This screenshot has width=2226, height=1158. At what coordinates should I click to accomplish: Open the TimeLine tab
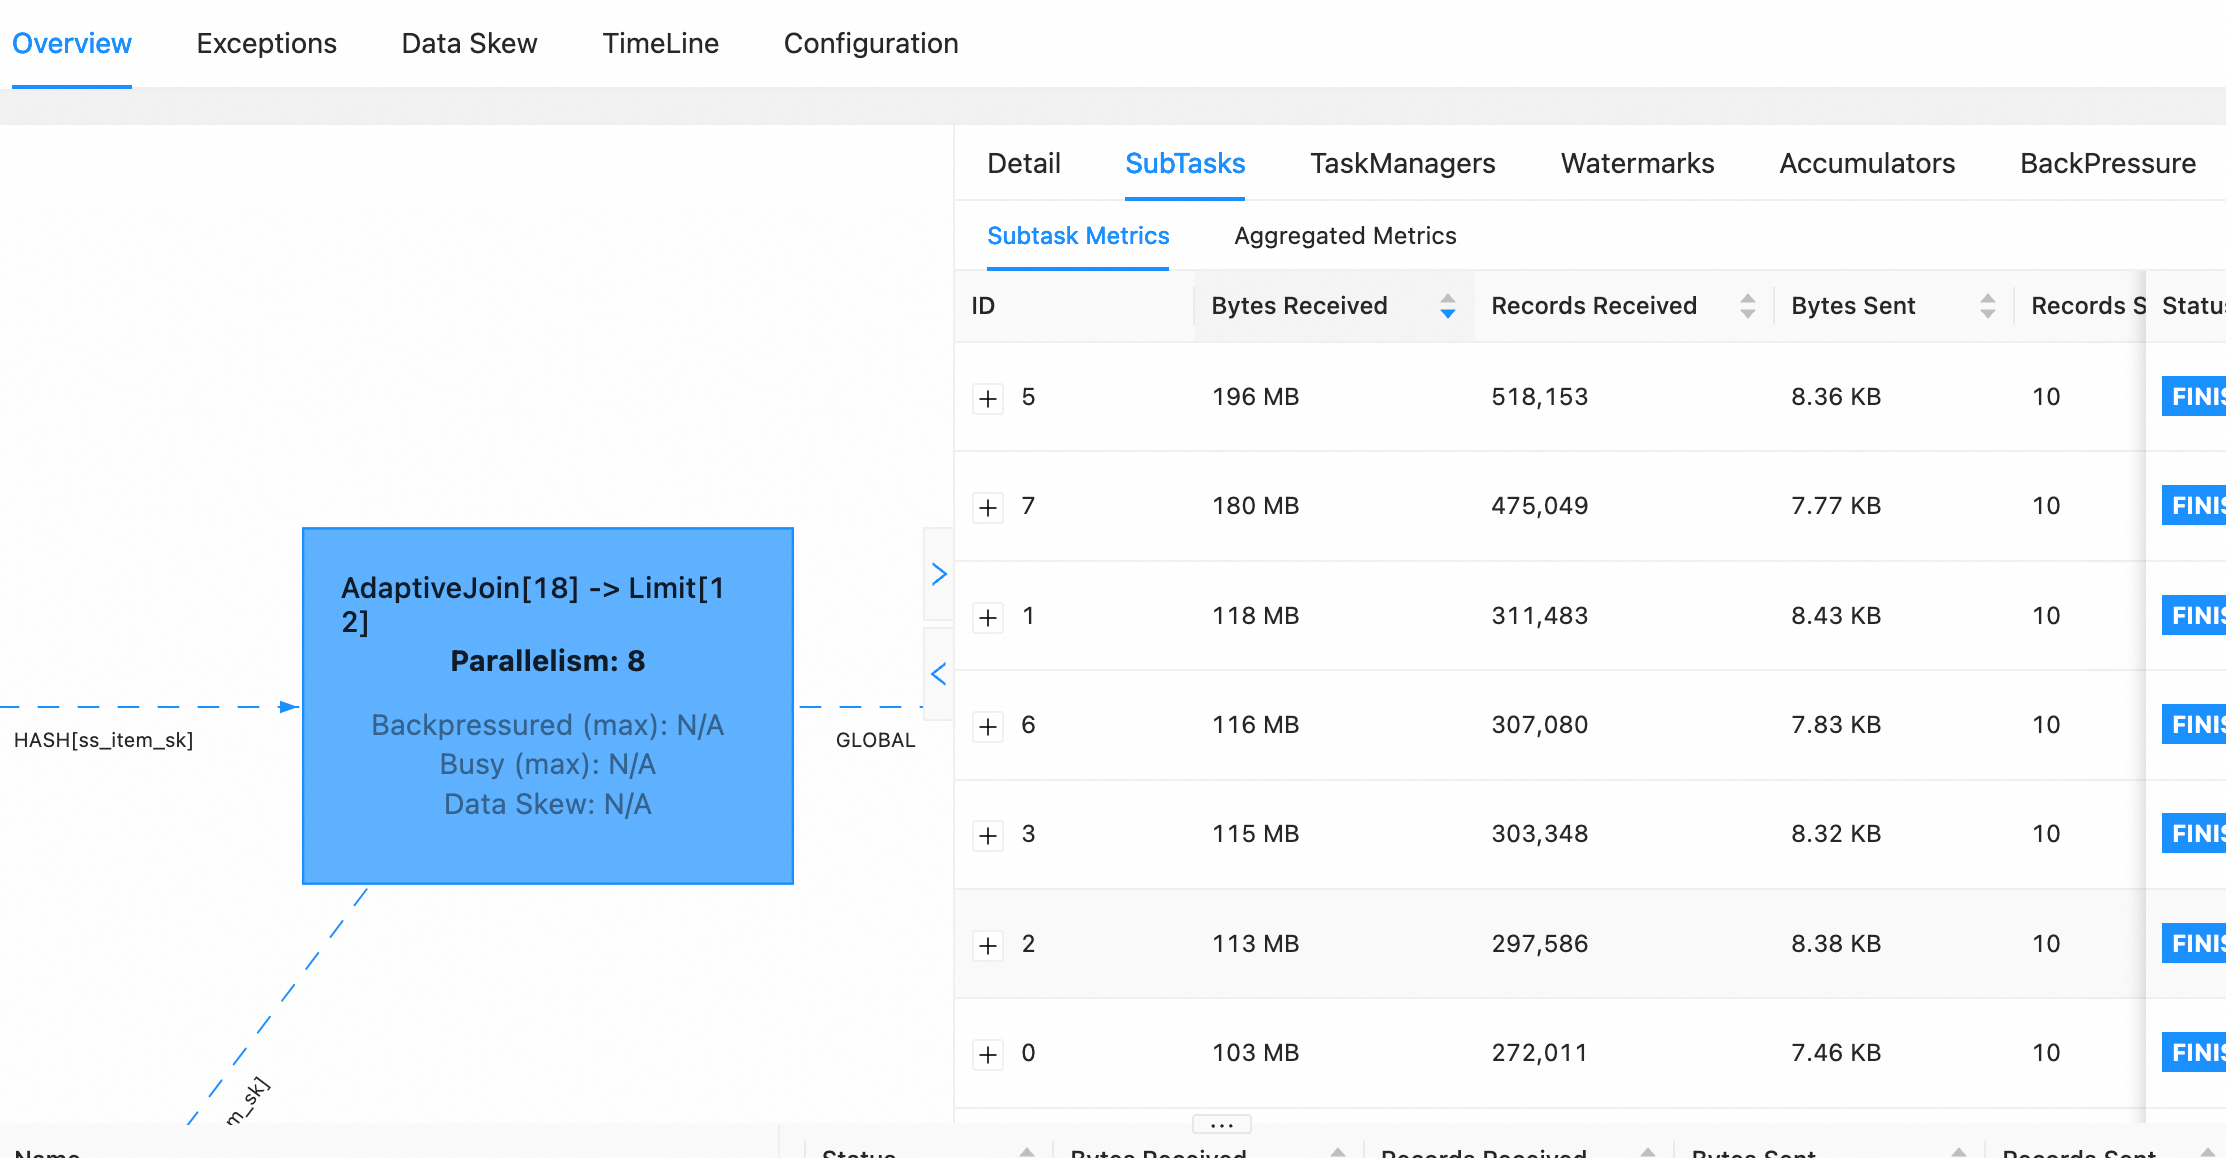click(660, 44)
